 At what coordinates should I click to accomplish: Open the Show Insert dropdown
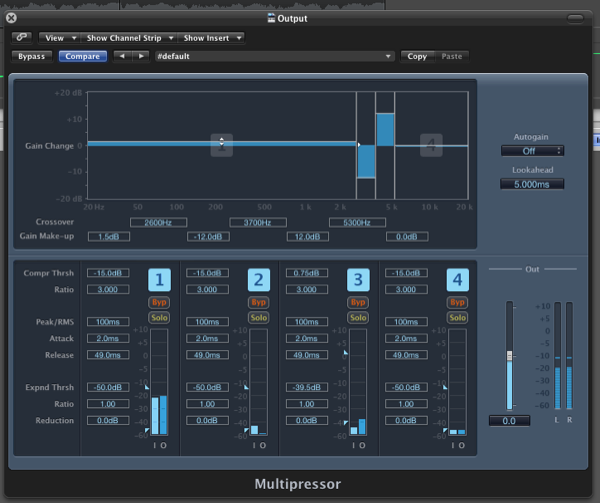211,38
